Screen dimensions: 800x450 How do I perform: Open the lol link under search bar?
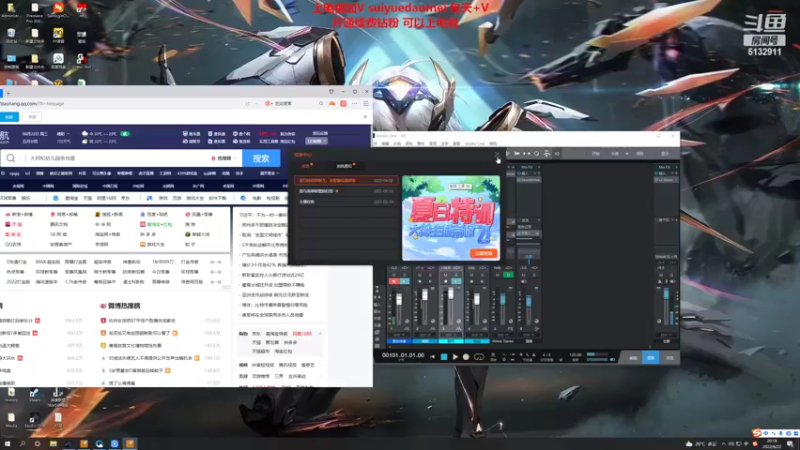point(27,173)
